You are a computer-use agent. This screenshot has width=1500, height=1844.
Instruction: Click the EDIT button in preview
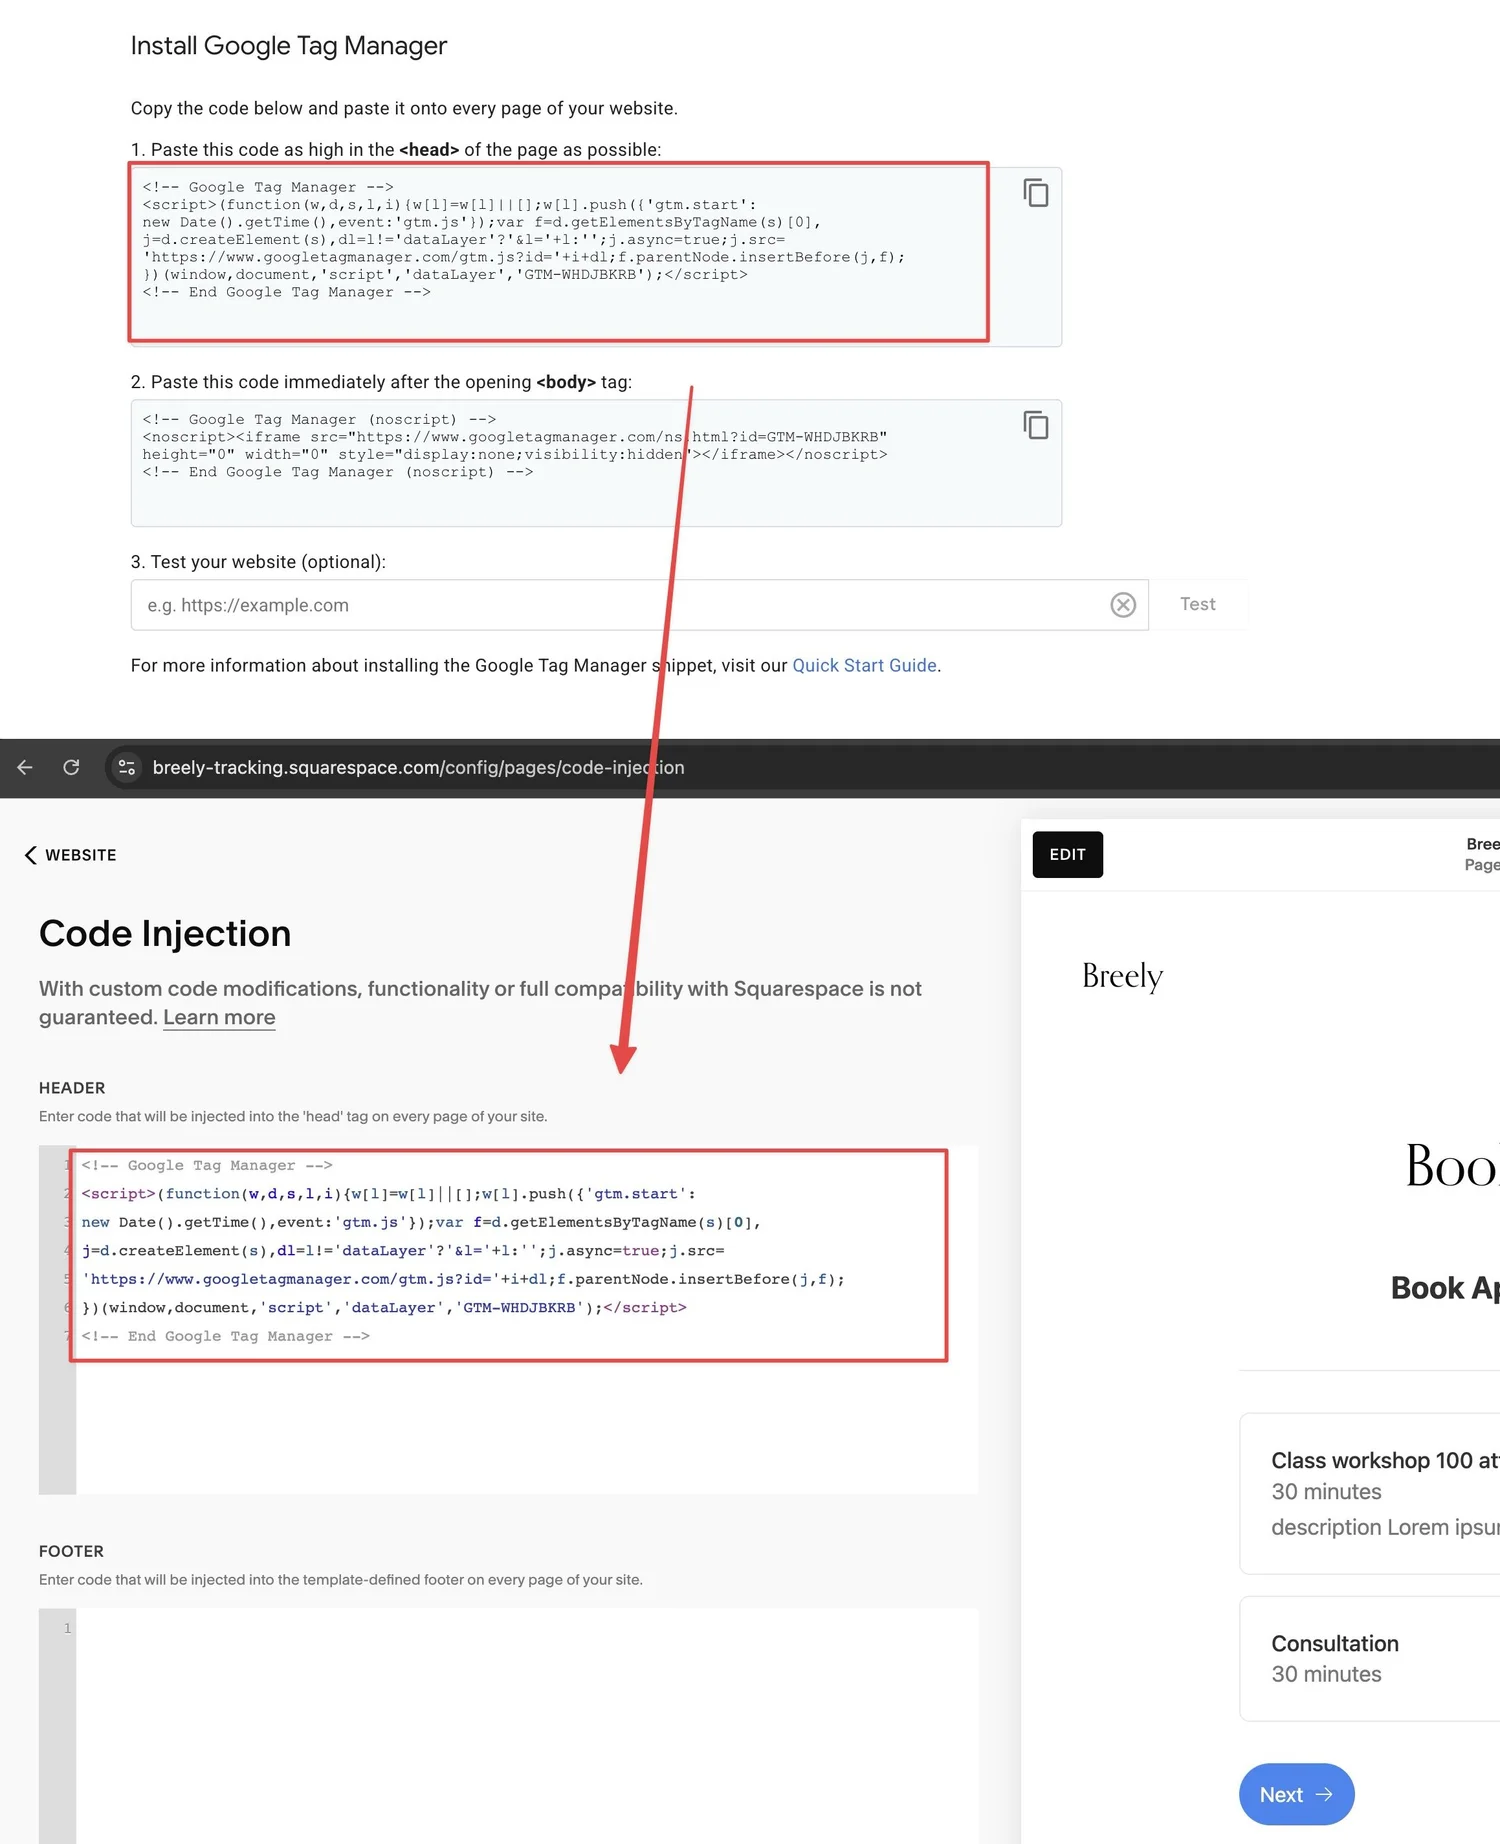click(x=1067, y=855)
